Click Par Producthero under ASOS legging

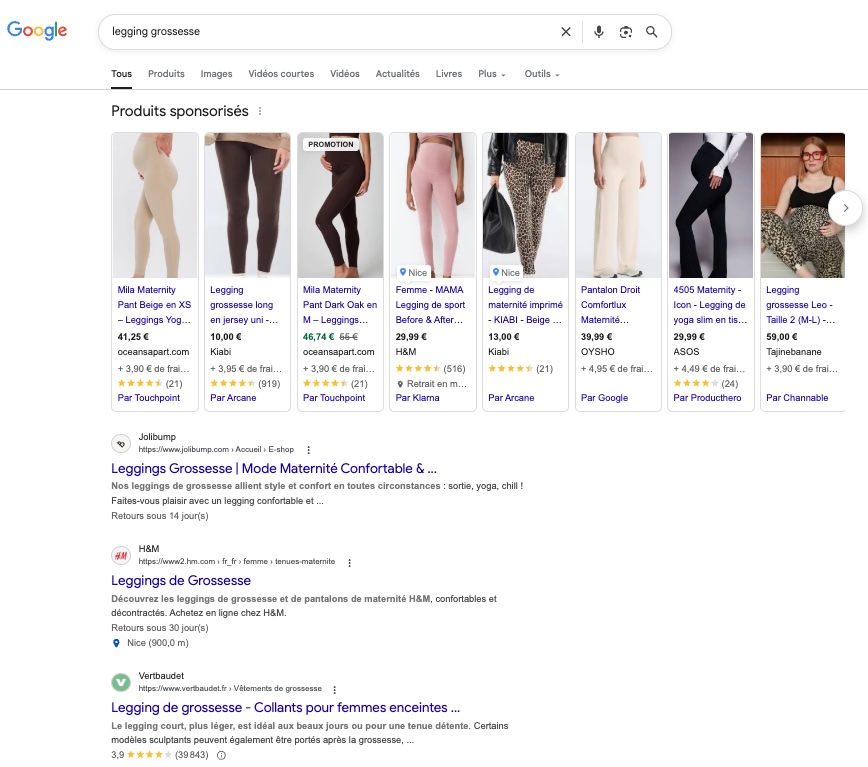tap(707, 398)
